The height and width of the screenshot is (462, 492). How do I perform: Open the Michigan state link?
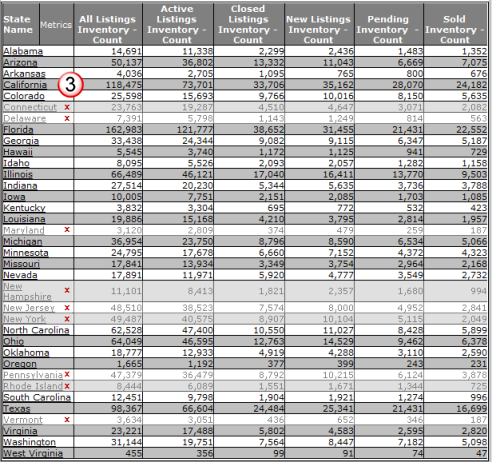tap(23, 241)
